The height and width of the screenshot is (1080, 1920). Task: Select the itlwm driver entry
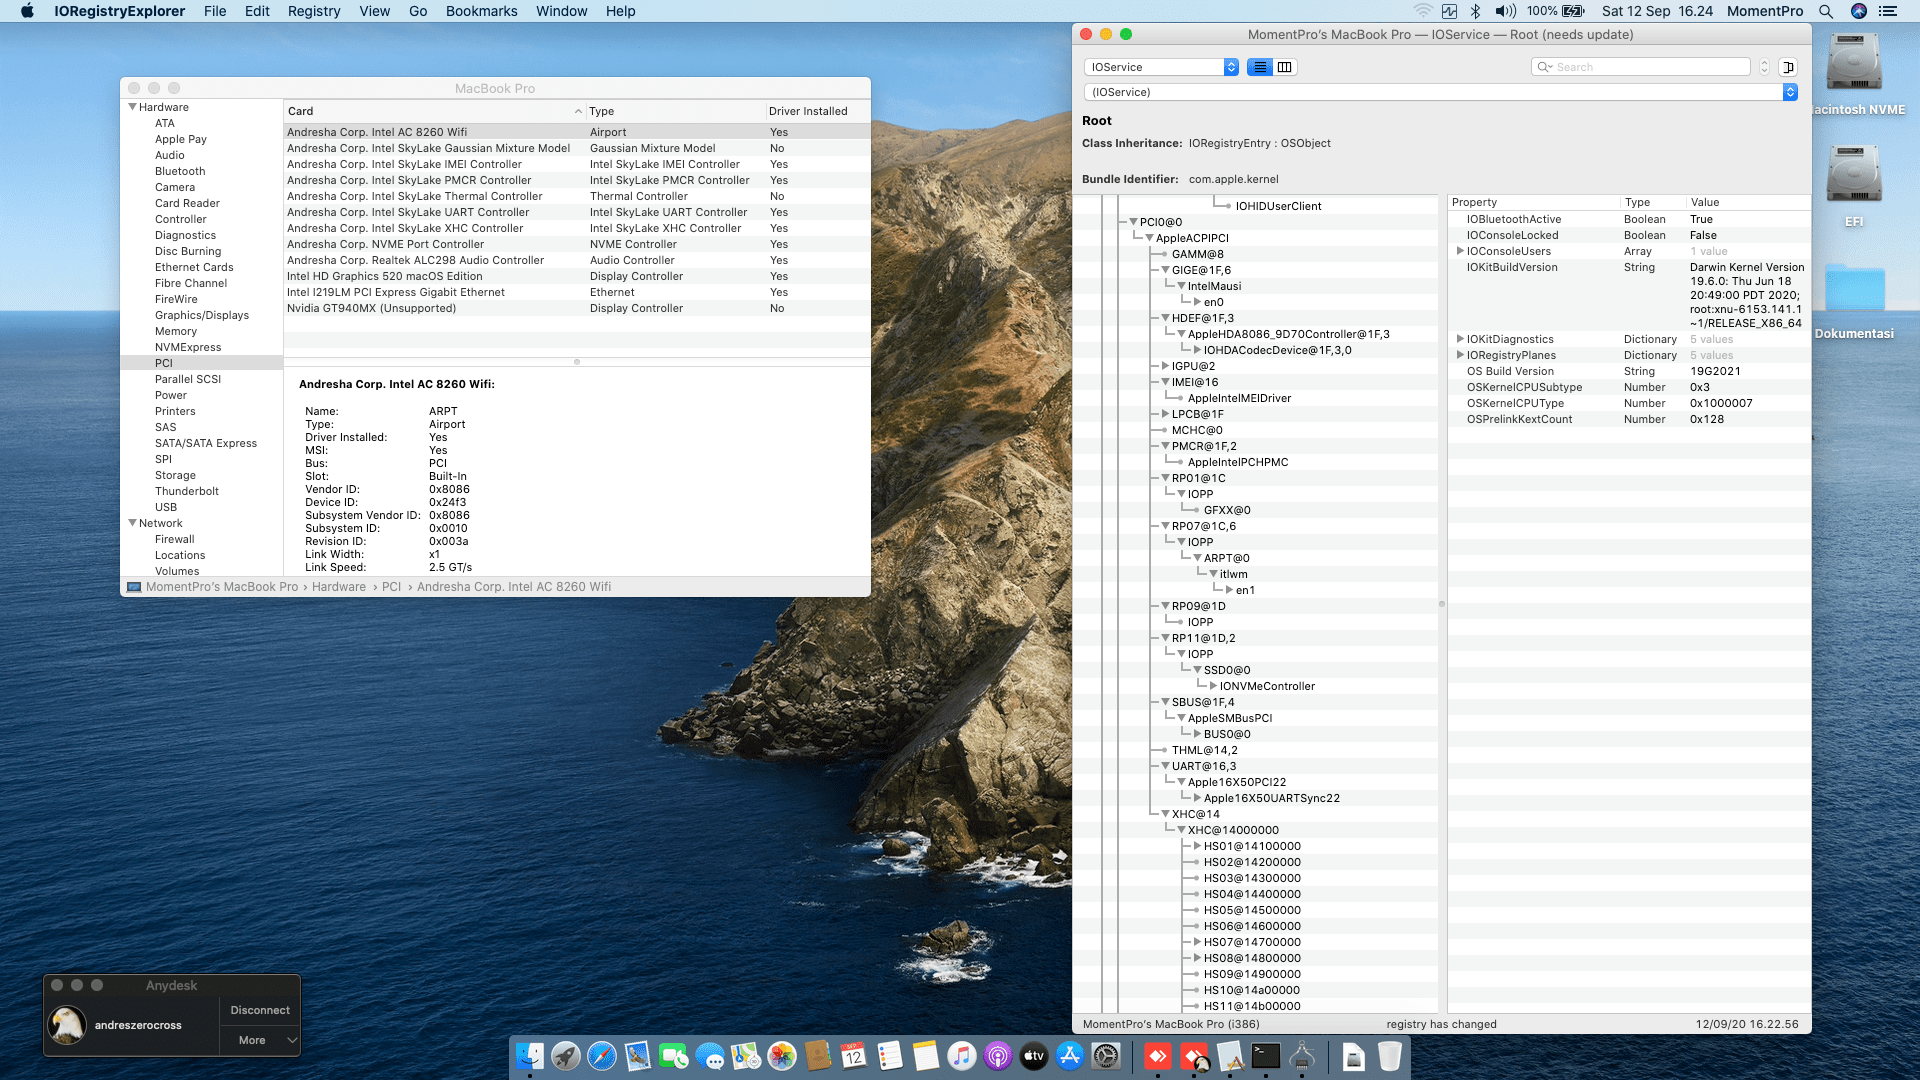pos(1233,574)
